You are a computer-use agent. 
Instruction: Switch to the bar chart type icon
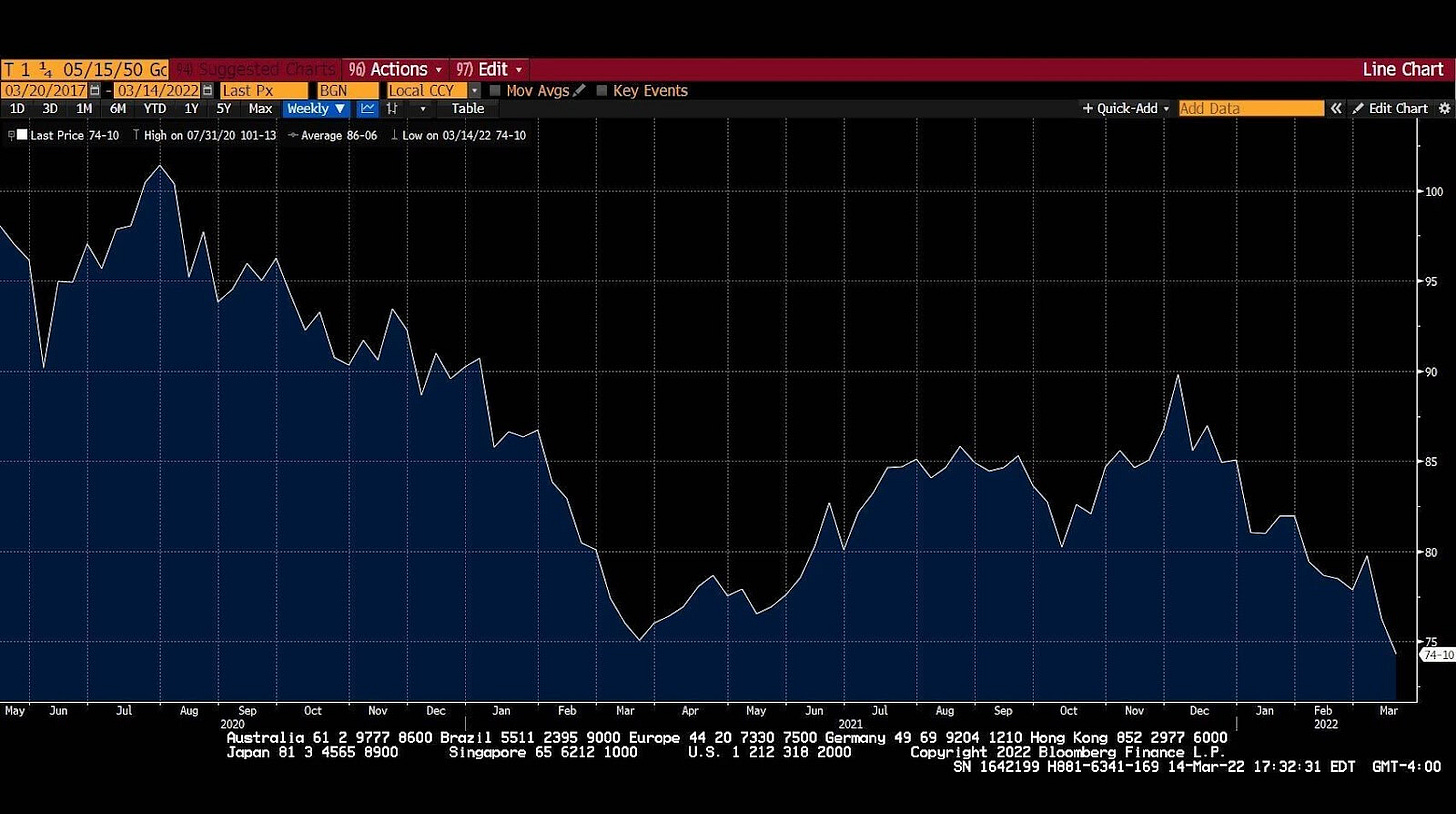pyautogui.click(x=394, y=108)
